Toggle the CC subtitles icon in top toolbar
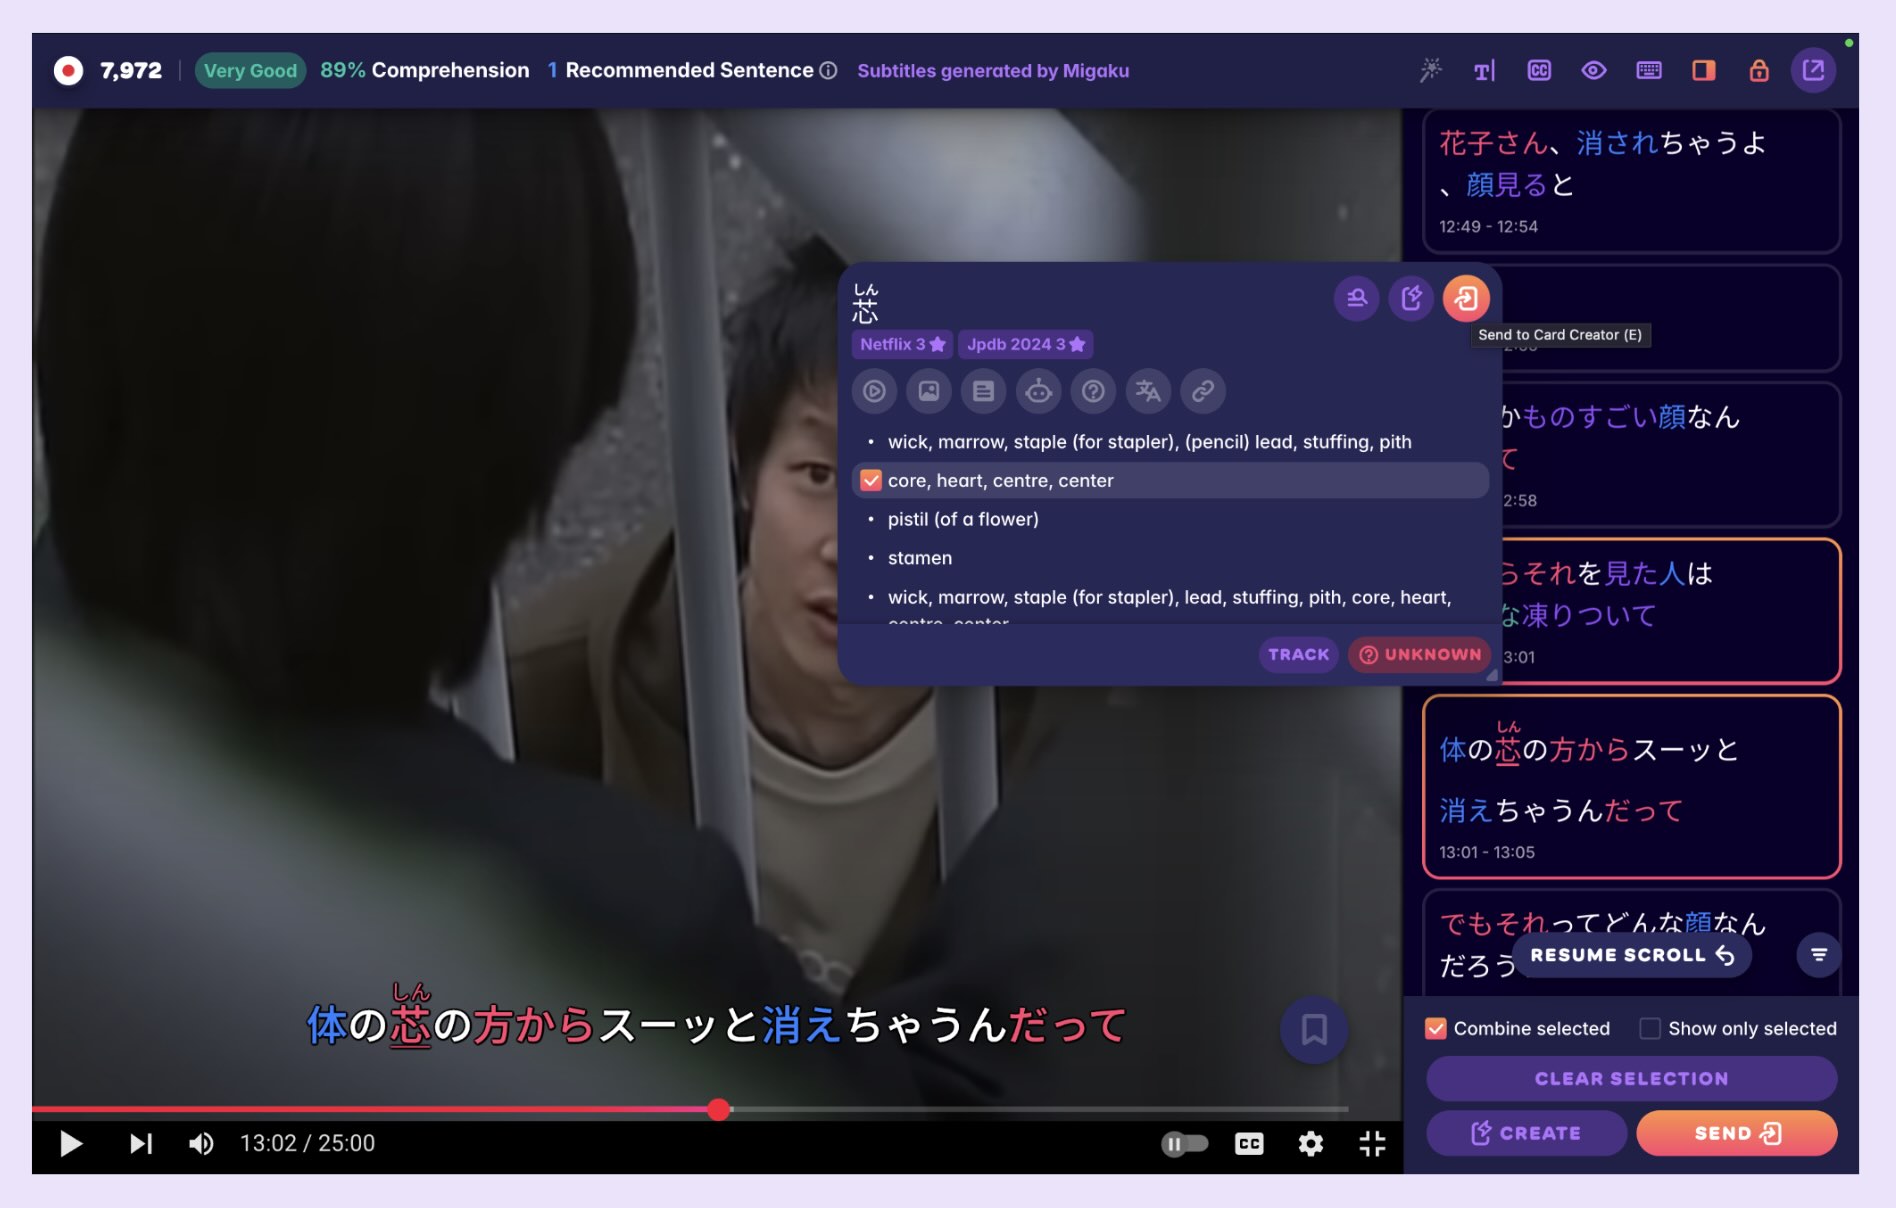 pyautogui.click(x=1539, y=70)
